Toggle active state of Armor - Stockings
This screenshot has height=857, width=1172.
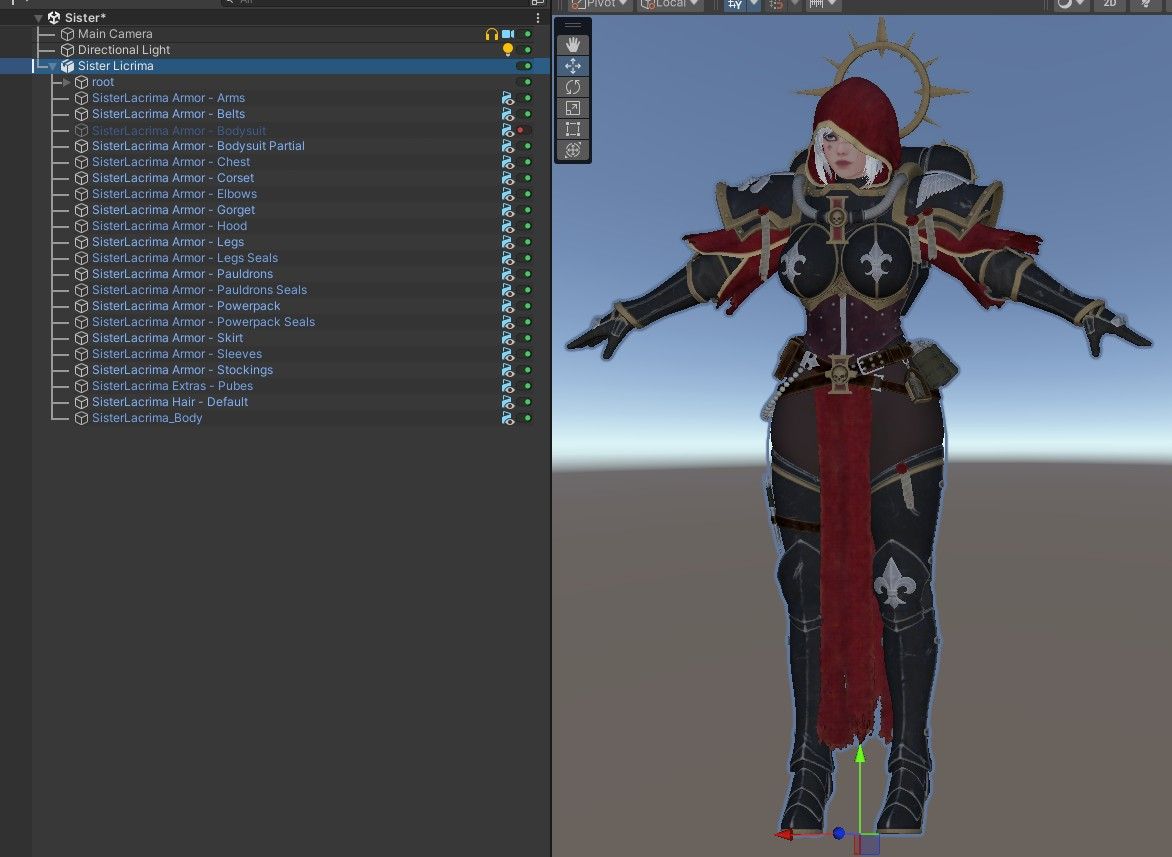tap(525, 370)
